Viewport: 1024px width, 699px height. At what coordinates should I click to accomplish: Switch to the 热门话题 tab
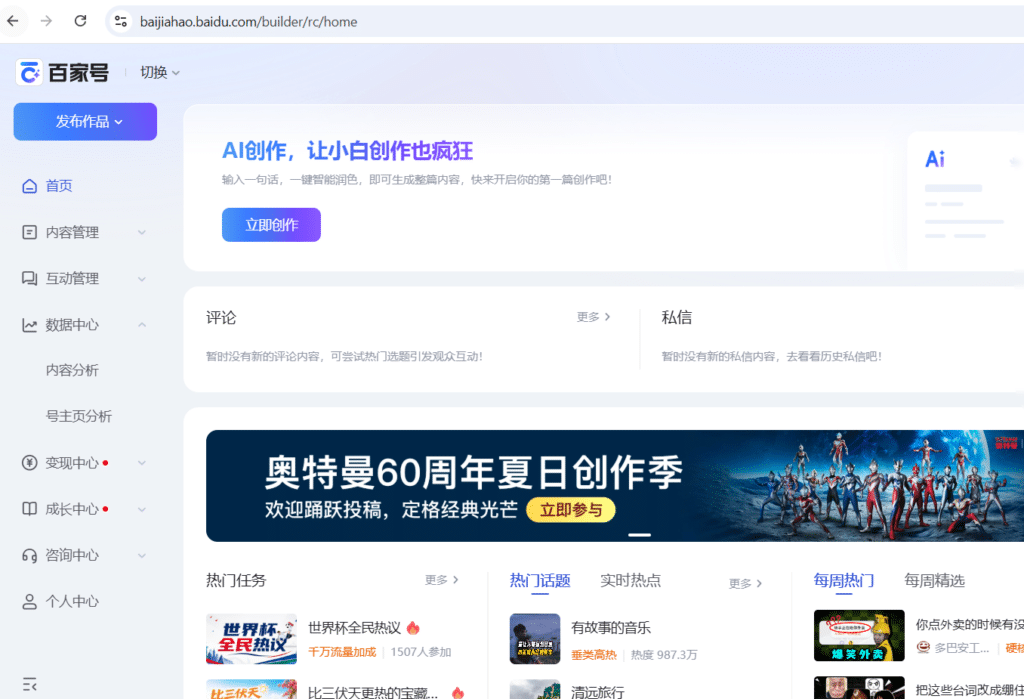click(539, 581)
